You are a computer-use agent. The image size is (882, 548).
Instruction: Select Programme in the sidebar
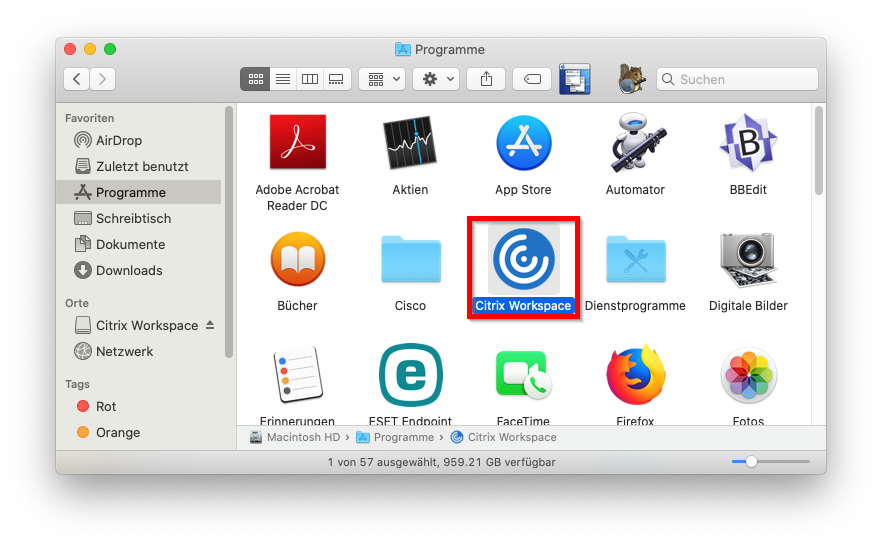pos(139,192)
